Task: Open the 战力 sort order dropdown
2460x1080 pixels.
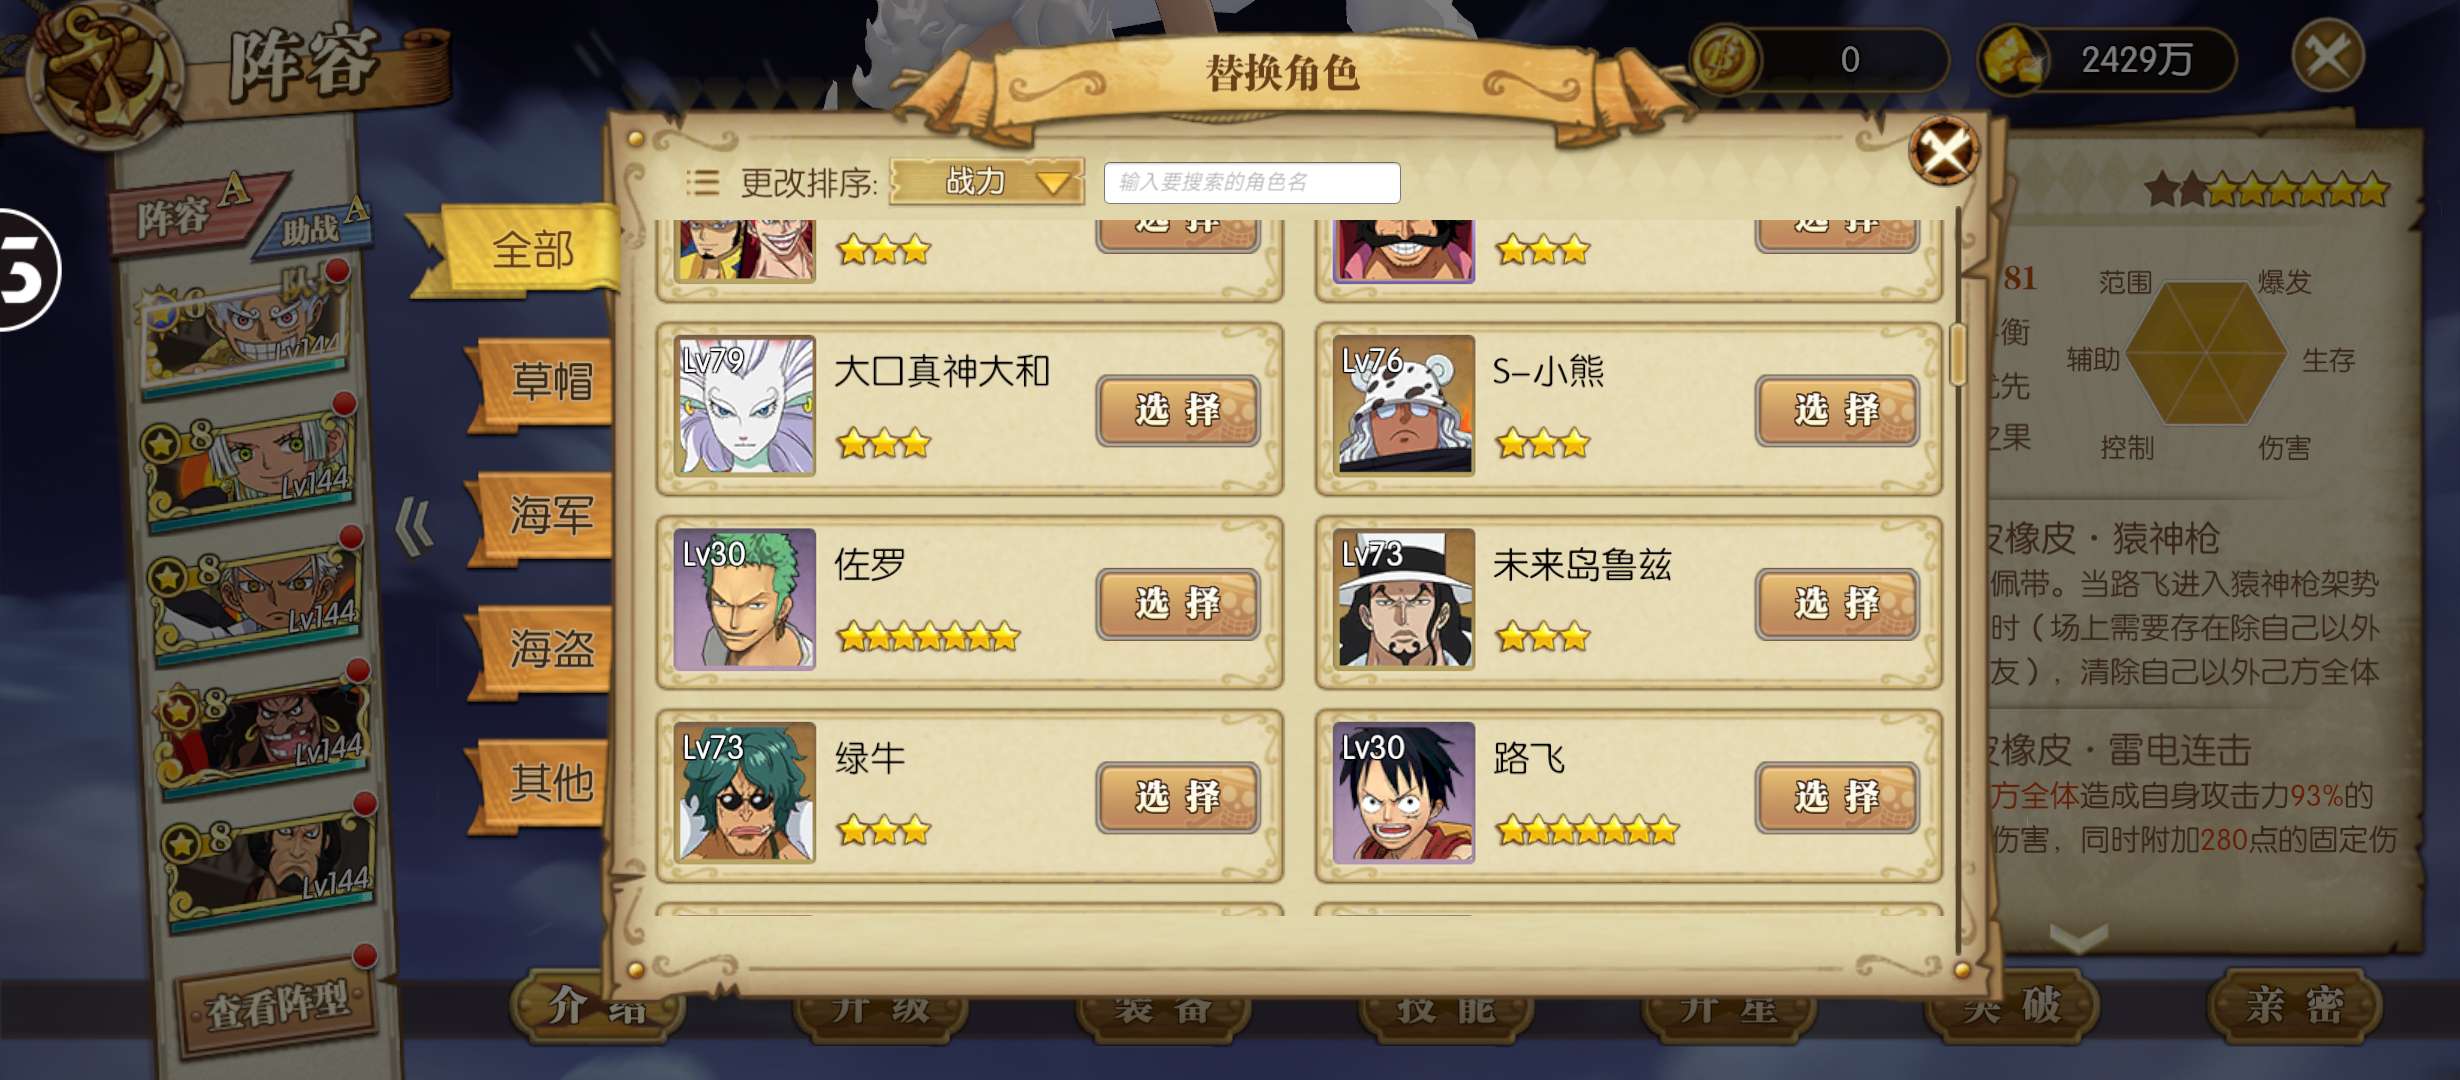Action: [x=986, y=182]
